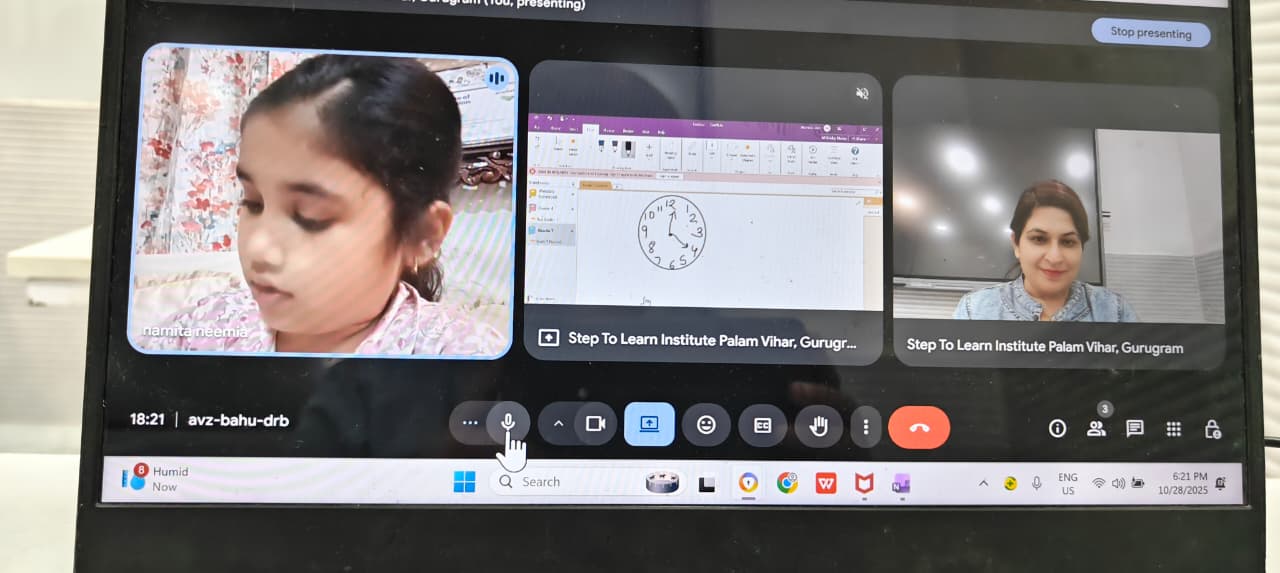Open more options vertical dots menu
The width and height of the screenshot is (1280, 573).
(x=865, y=426)
